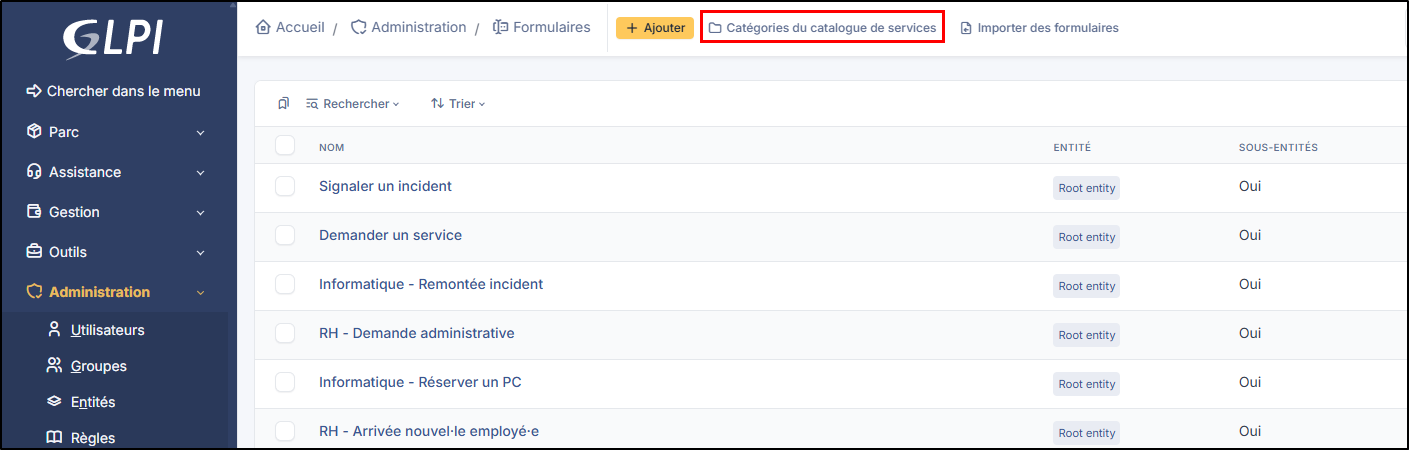Click the GLPI logo
Image resolution: width=1409 pixels, height=450 pixels.
(112, 38)
